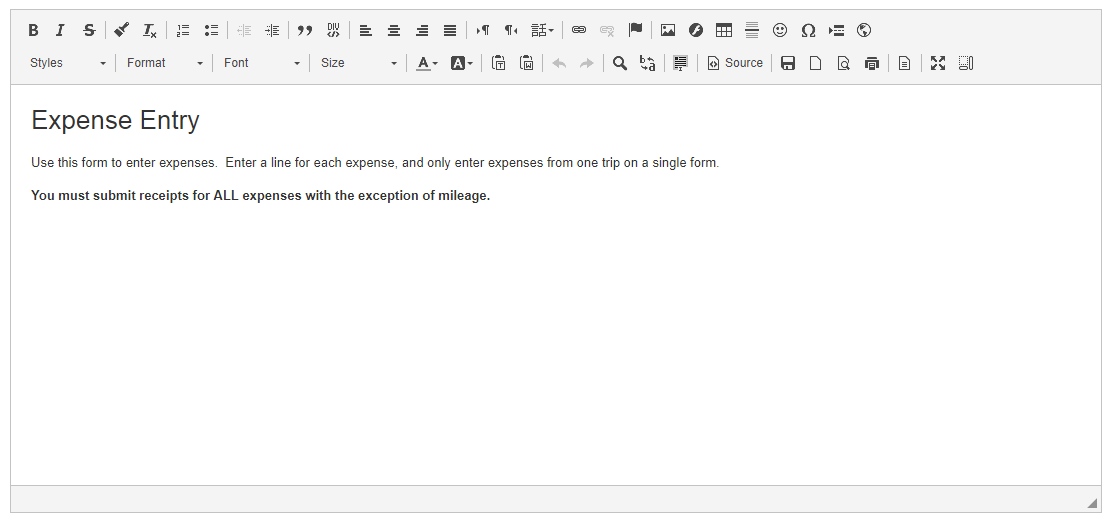Click the Insert Image icon
This screenshot has height=523, width=1110.
(668, 30)
